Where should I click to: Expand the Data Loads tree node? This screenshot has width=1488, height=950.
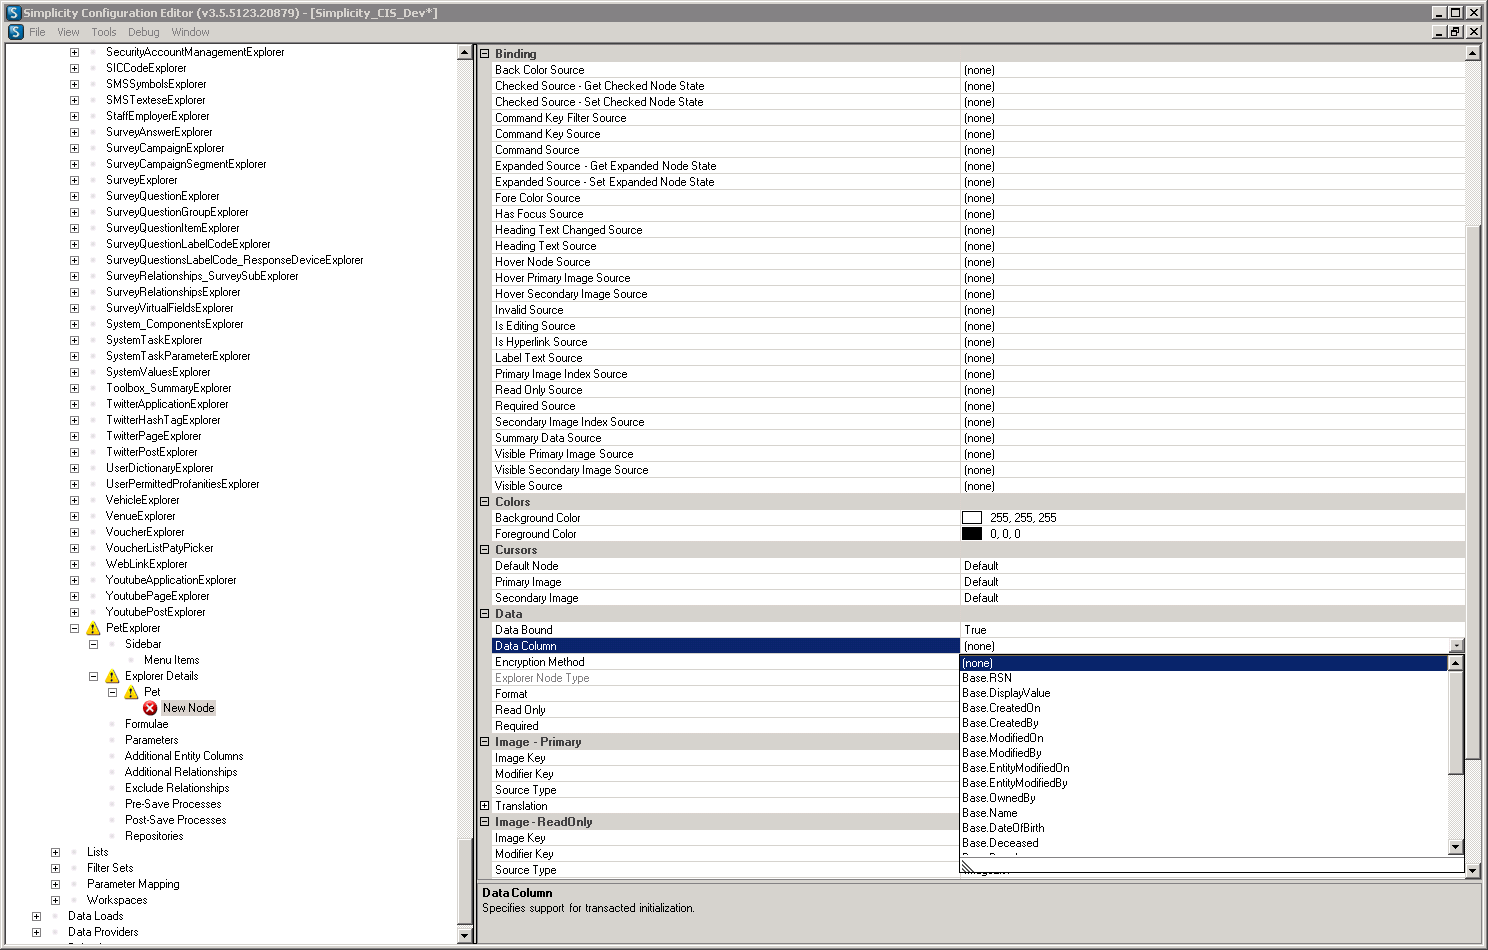36,916
